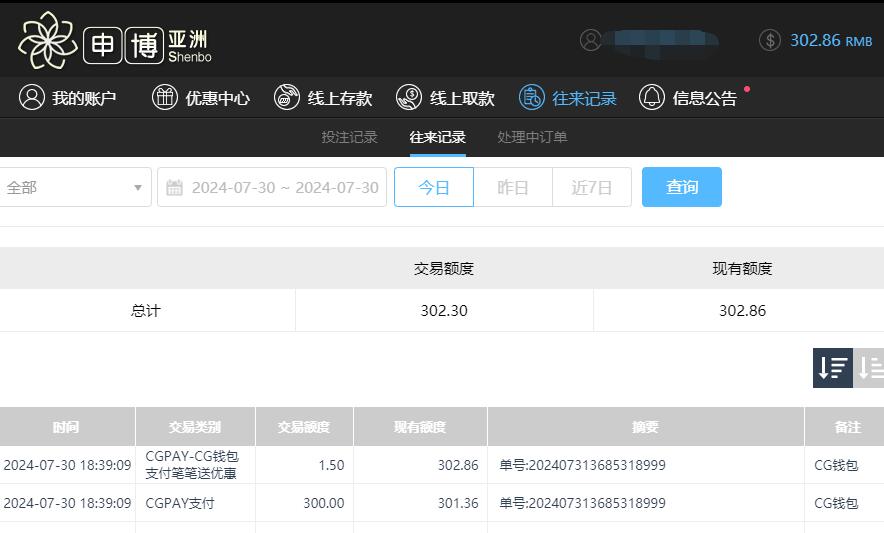Open the date range 2024-07-30 field

(x=272, y=187)
